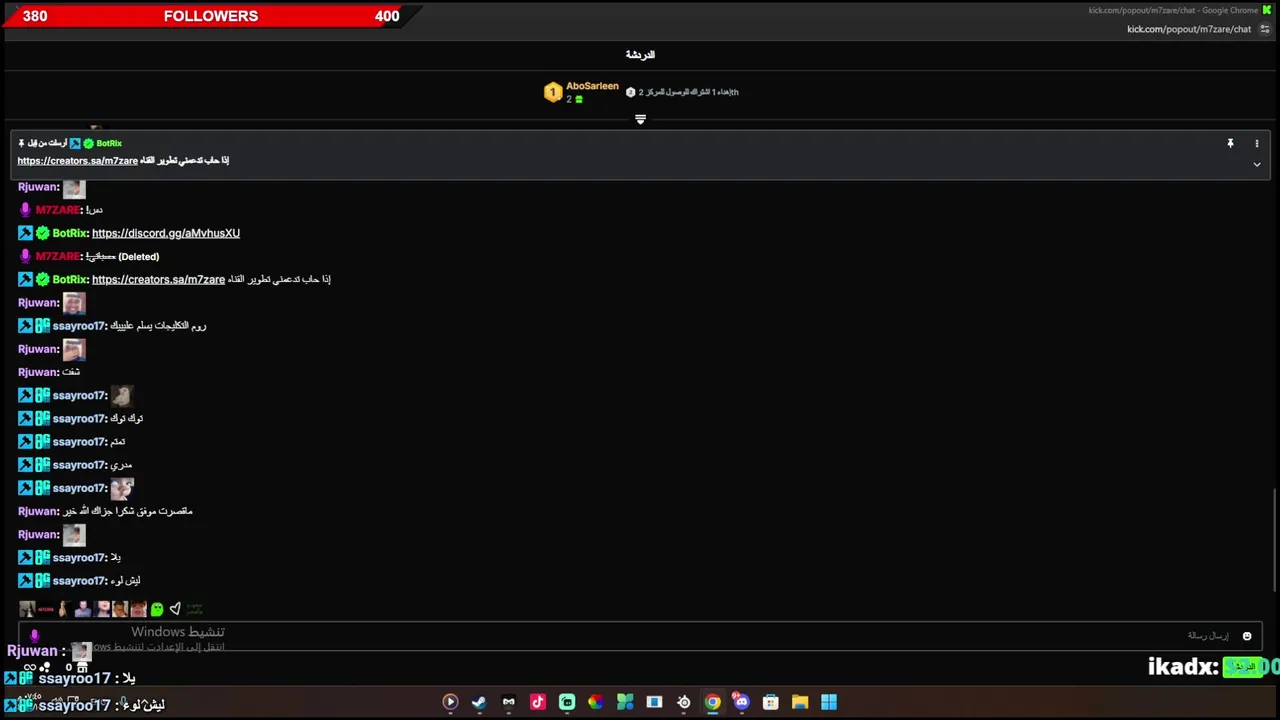1280x720 pixels.
Task: Open the creators.sa/m7zare link in the BotRix chat message
Action: [158, 280]
